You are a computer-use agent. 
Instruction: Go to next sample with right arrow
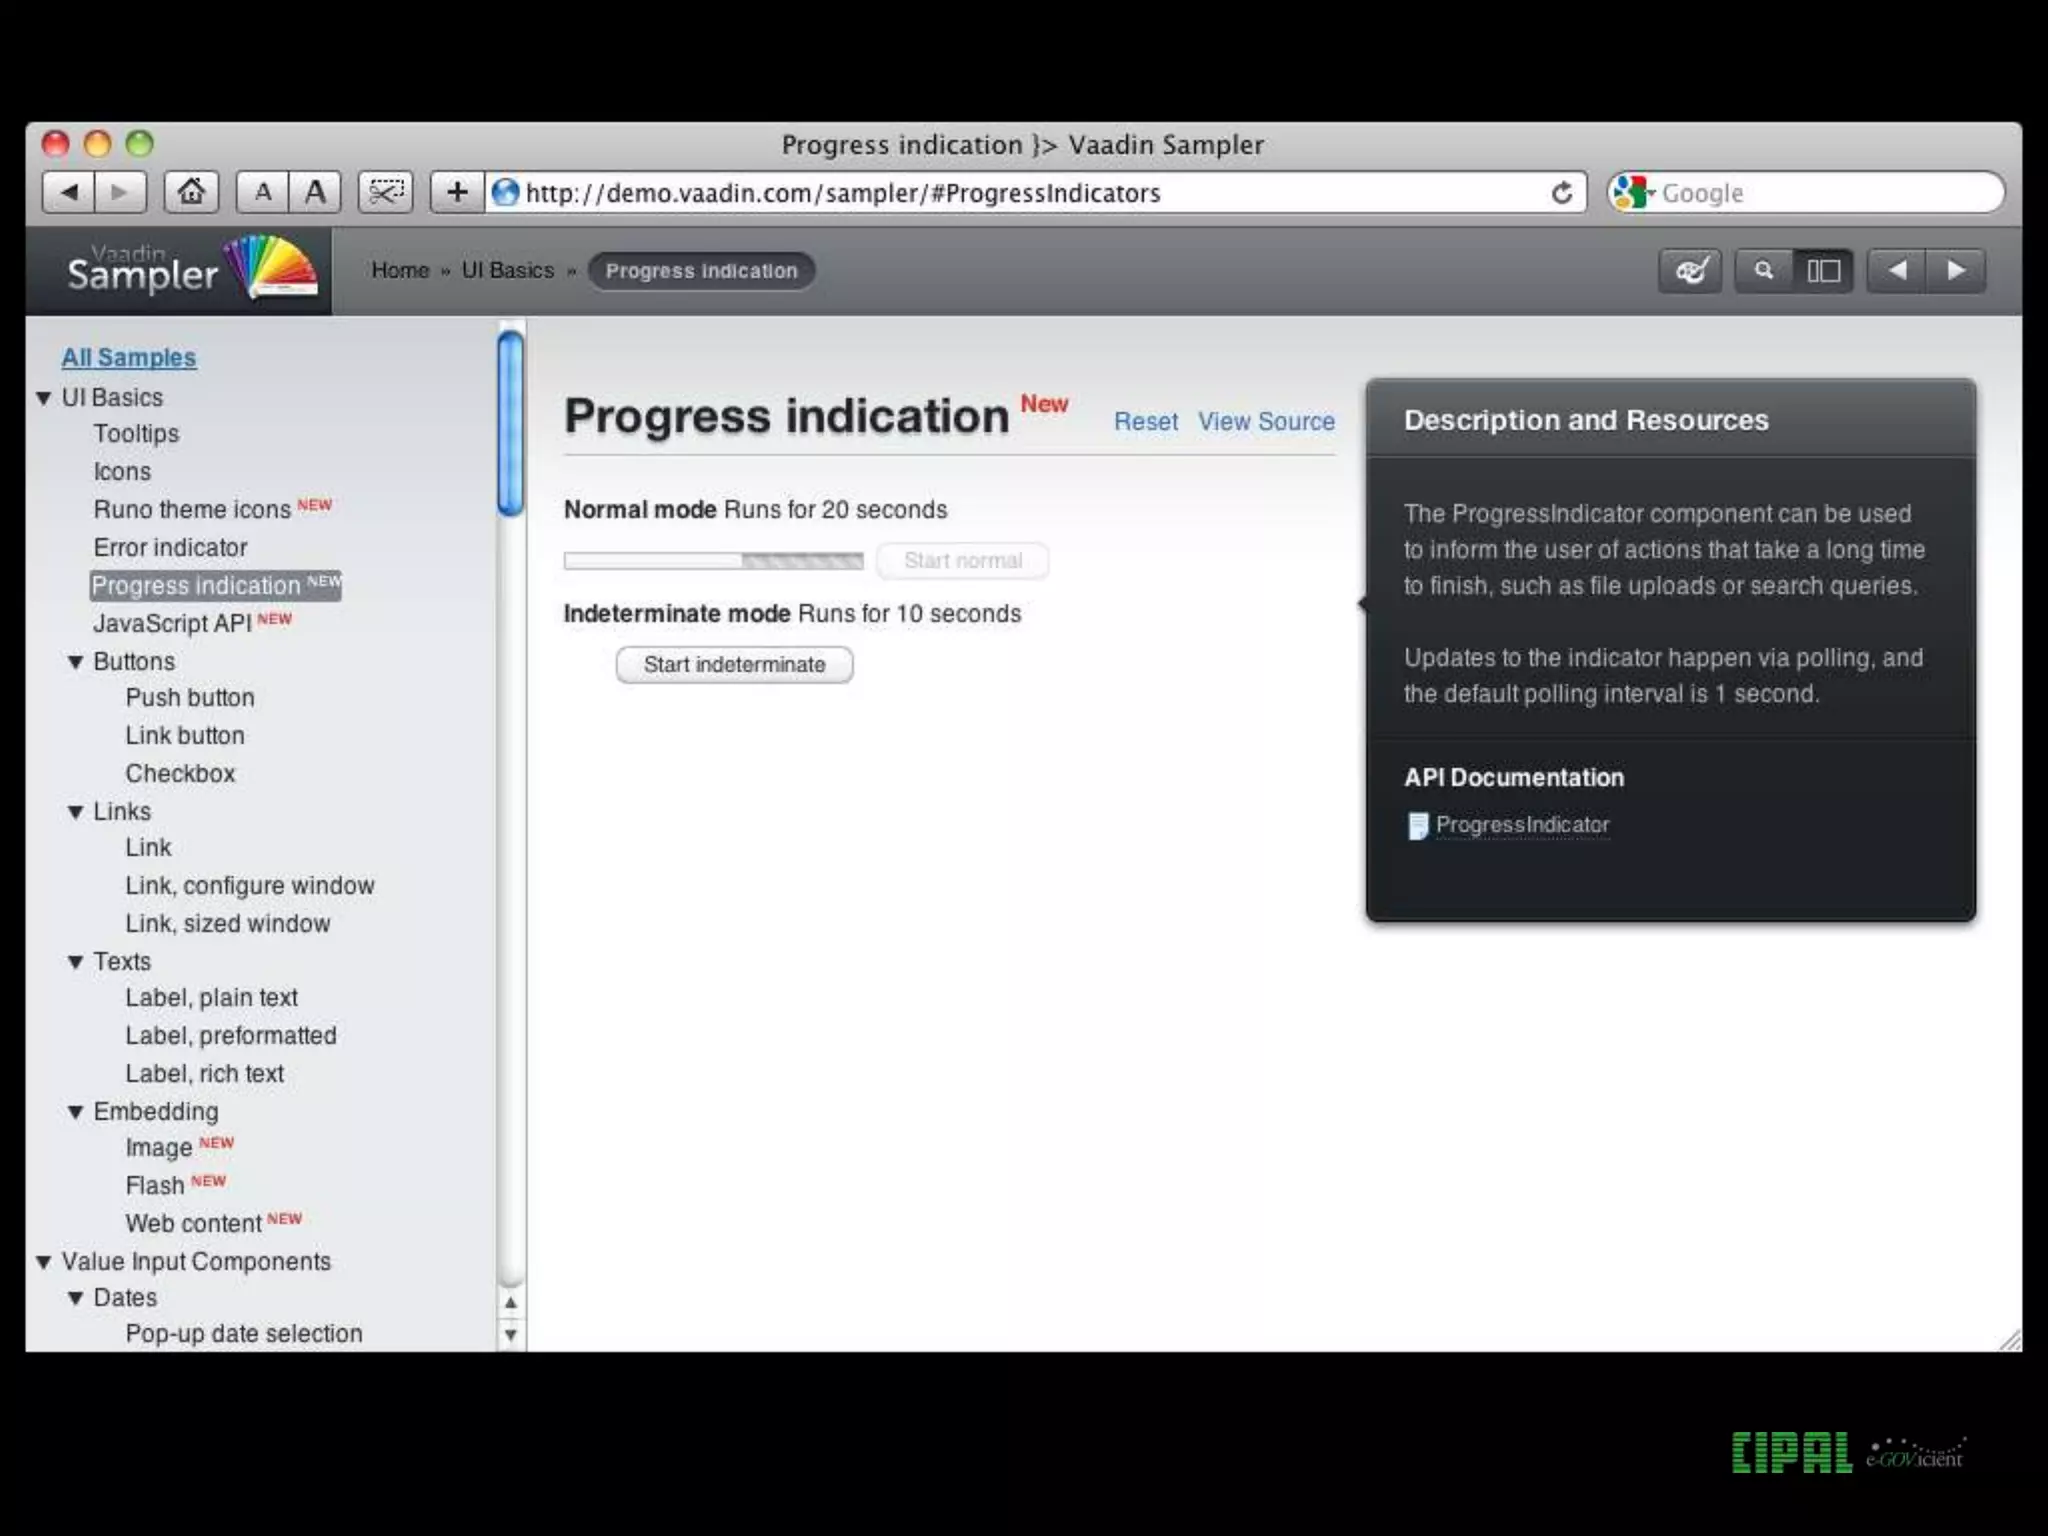point(1956,271)
